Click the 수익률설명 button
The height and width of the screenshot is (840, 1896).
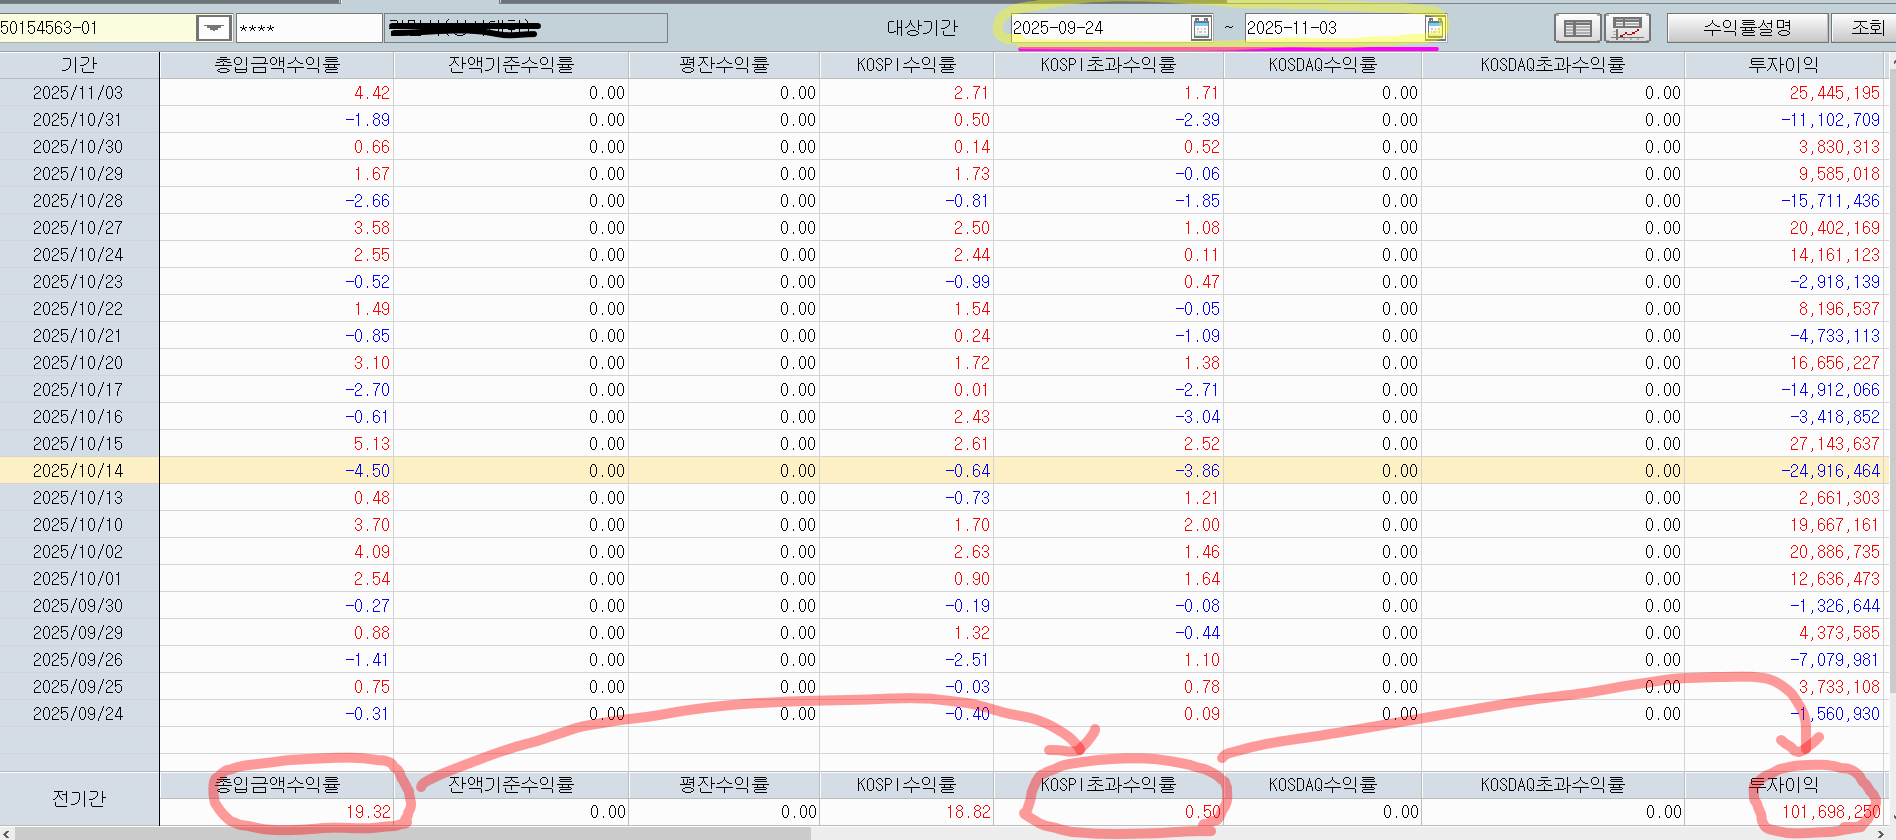point(1746,28)
